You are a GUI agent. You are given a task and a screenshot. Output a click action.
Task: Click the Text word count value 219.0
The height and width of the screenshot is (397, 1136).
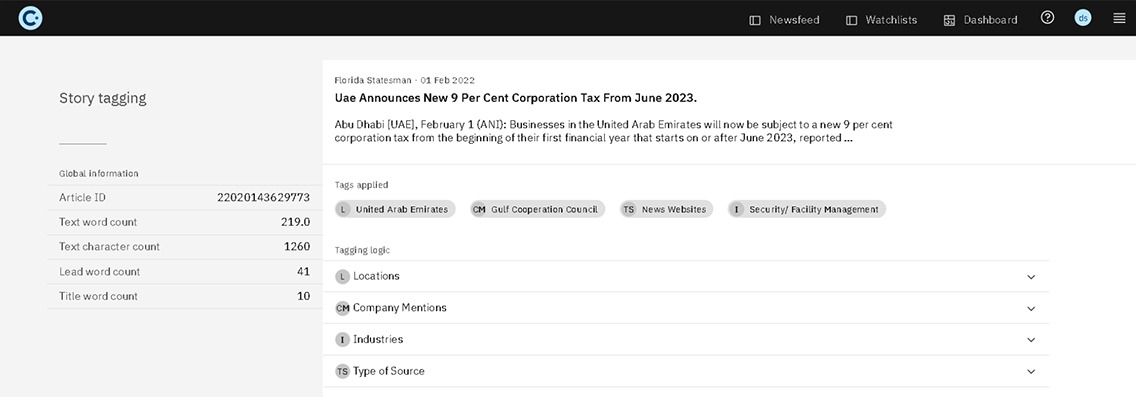[x=296, y=222]
